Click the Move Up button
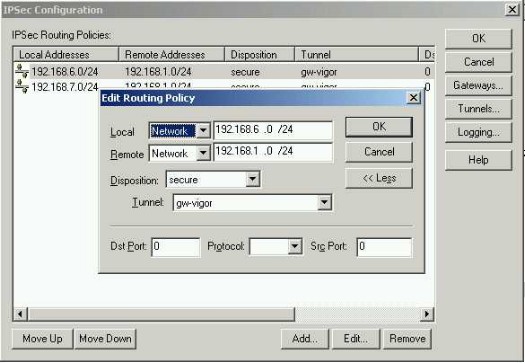Viewport: 525px width, 363px height. pos(43,339)
